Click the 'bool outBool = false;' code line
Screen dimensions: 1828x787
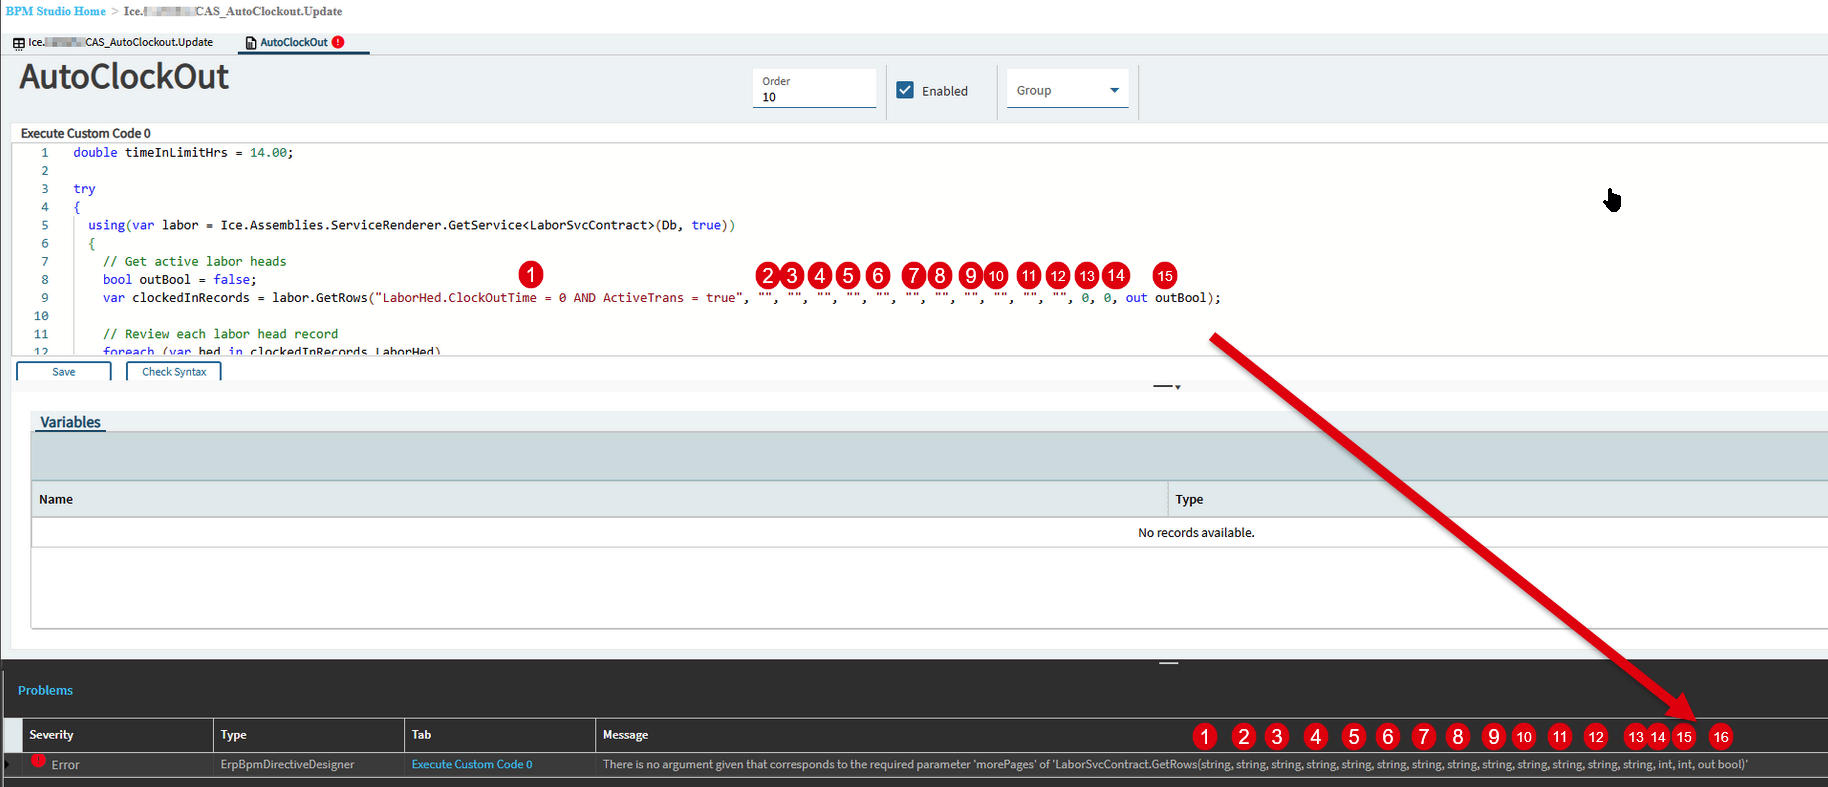tap(179, 280)
